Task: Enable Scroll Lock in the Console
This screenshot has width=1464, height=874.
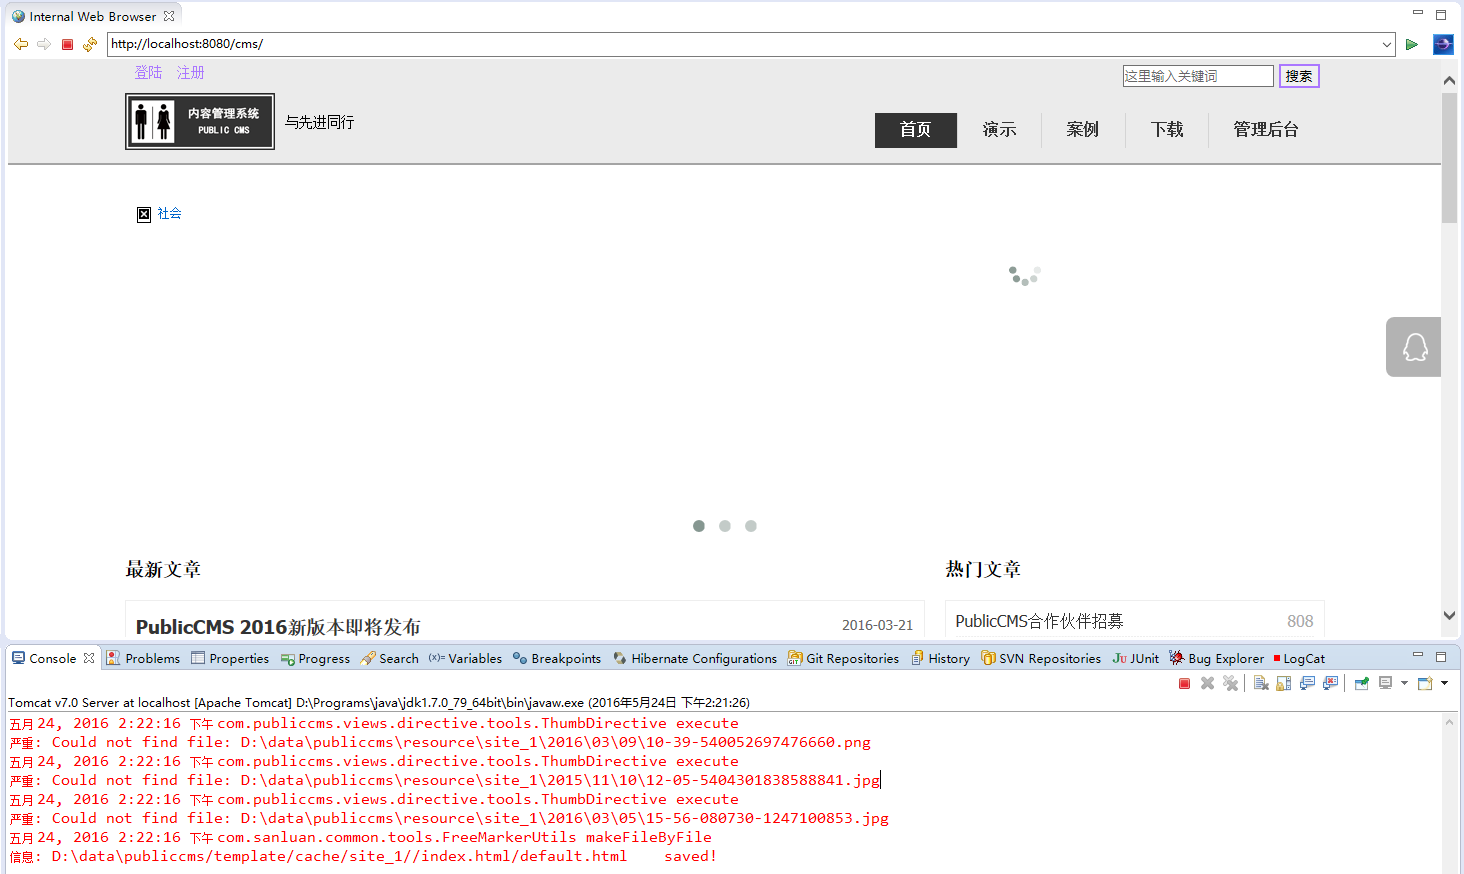Action: [1284, 683]
